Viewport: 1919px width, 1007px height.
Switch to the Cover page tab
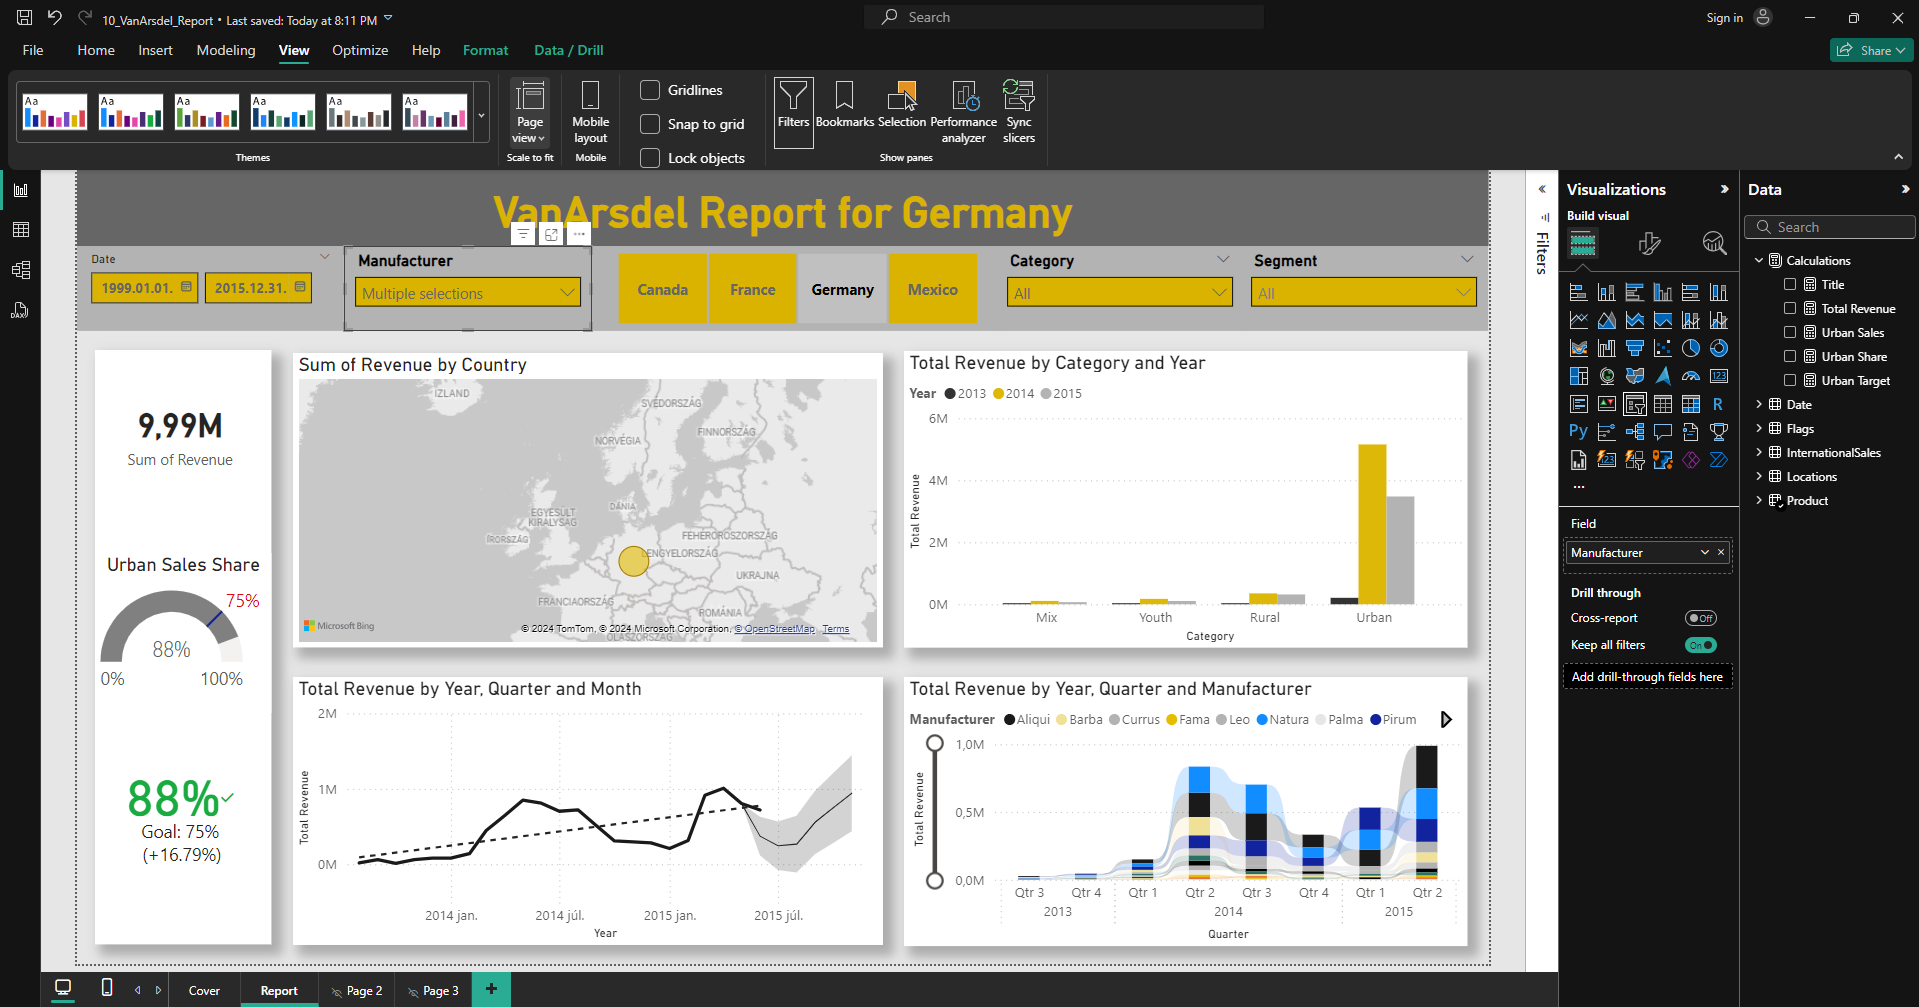(x=204, y=991)
